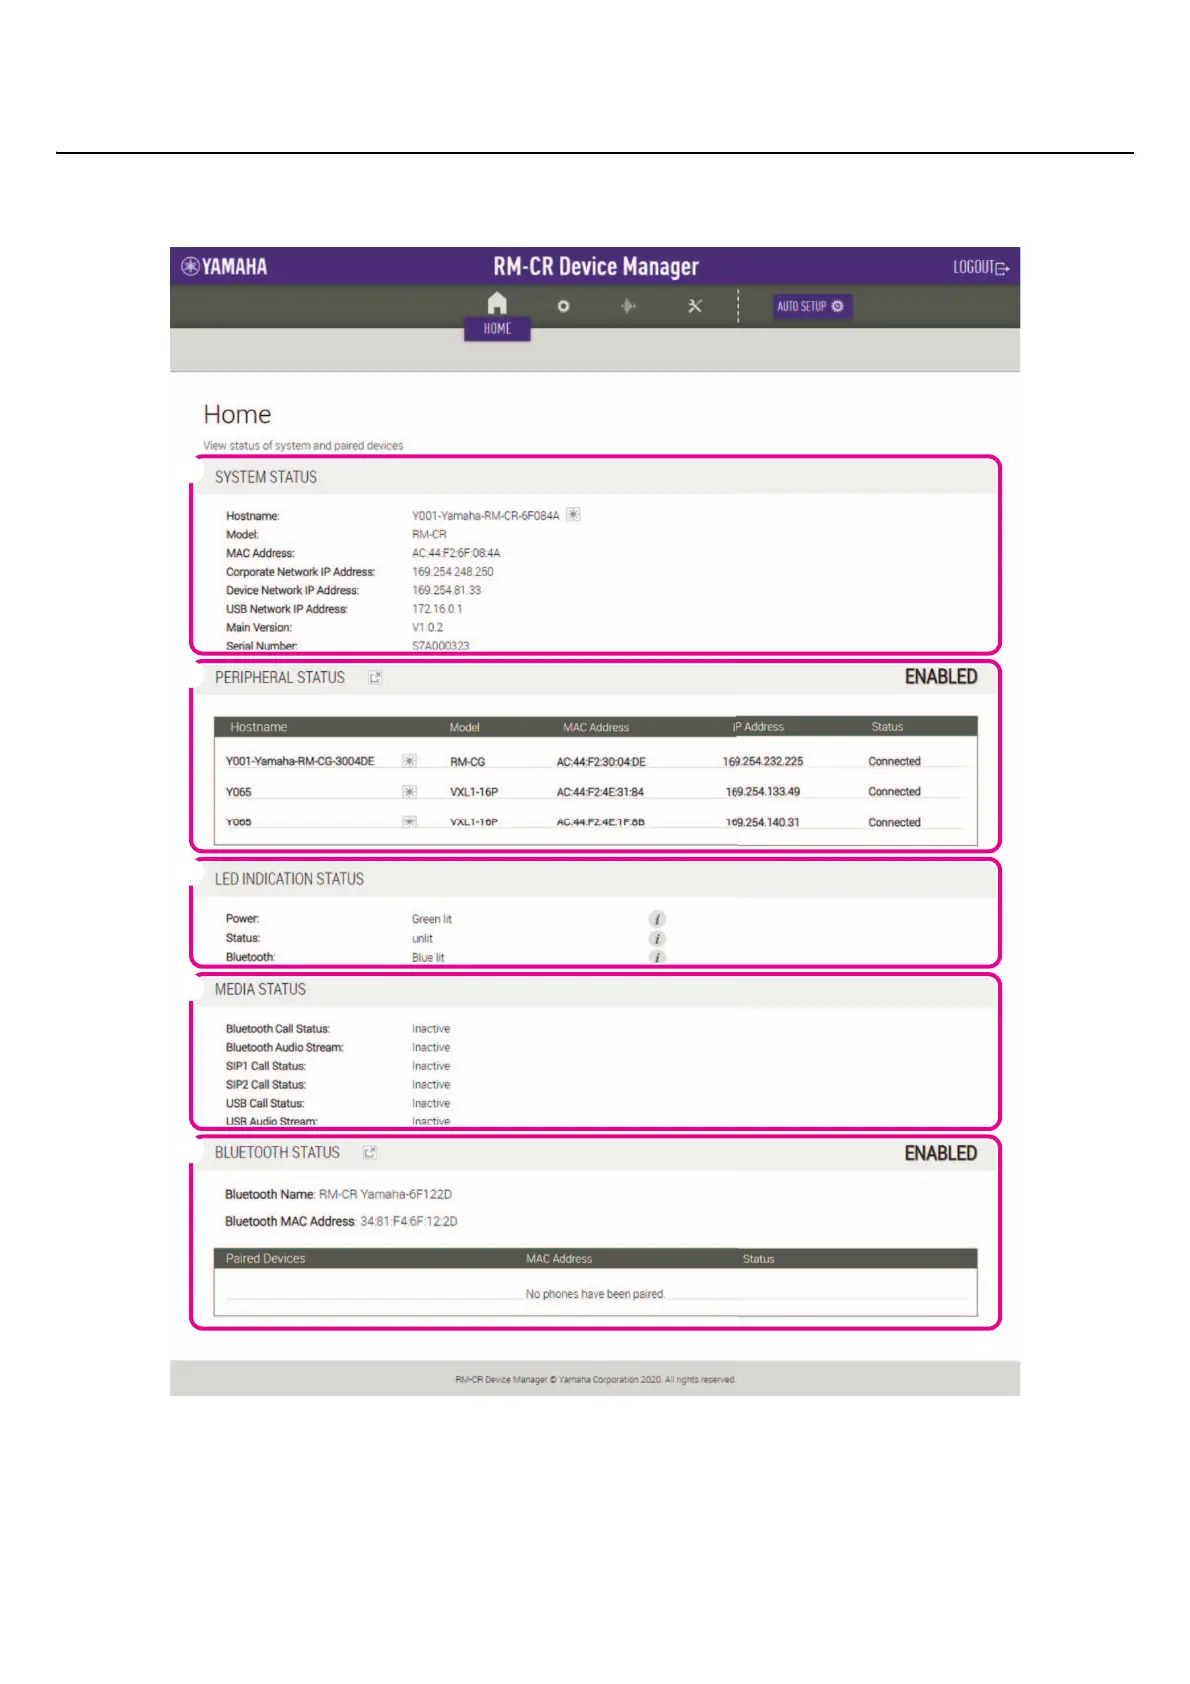Screen dimensions: 1190x1684
Task: Open the Settings gear icon in navigation
Action: click(x=563, y=306)
